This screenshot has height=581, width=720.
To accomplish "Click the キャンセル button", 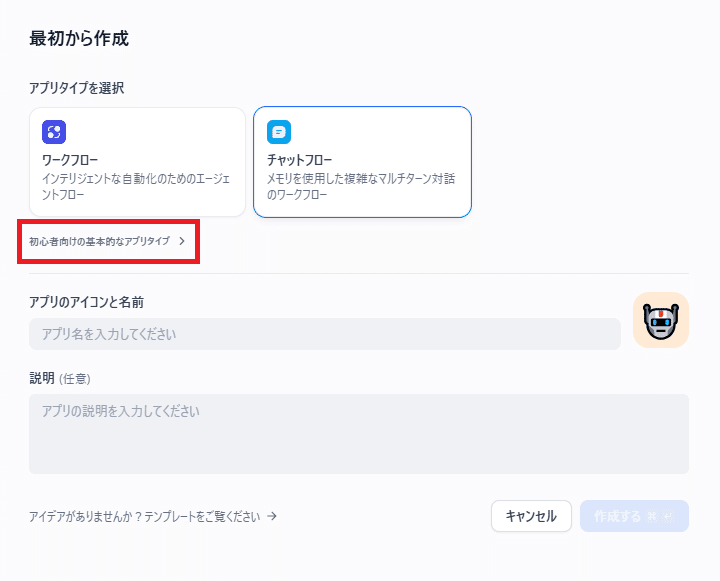I will [x=531, y=516].
